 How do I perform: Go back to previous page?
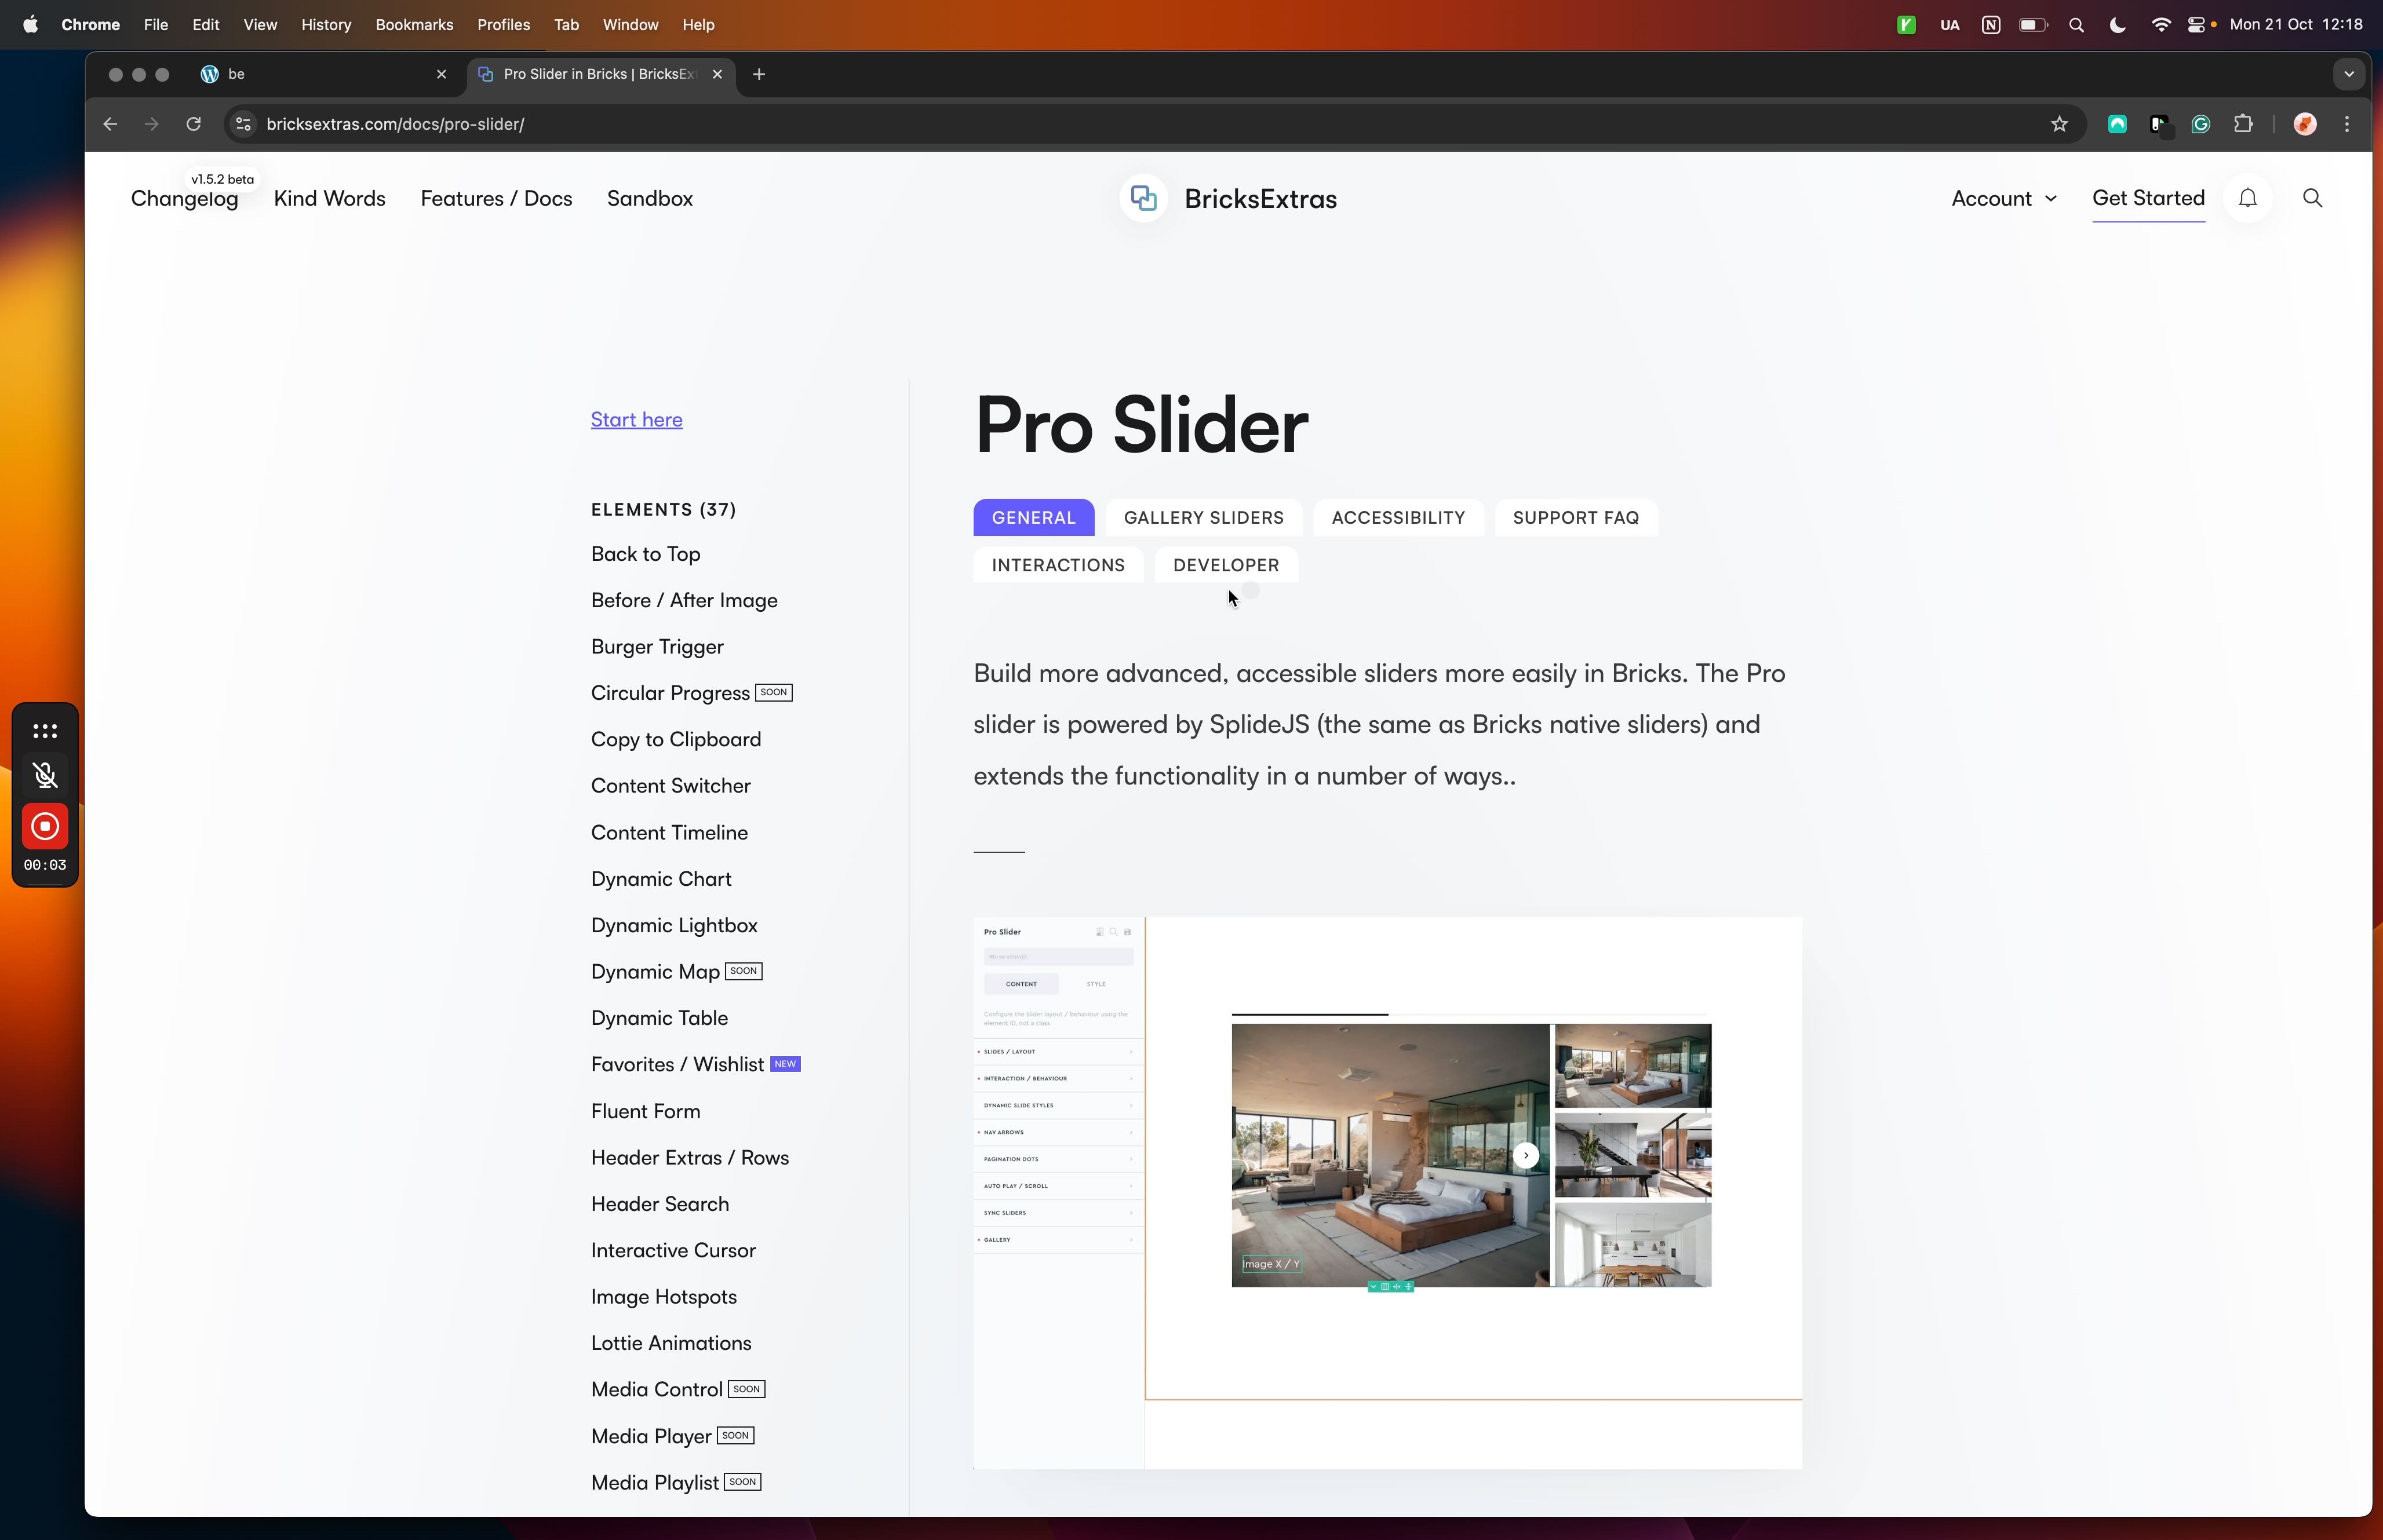pyautogui.click(x=110, y=124)
